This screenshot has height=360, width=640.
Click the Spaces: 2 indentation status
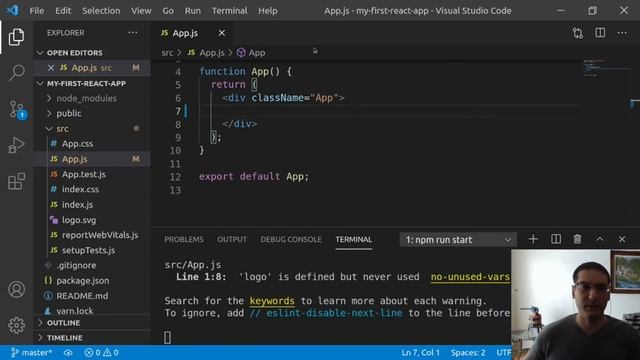(468, 353)
